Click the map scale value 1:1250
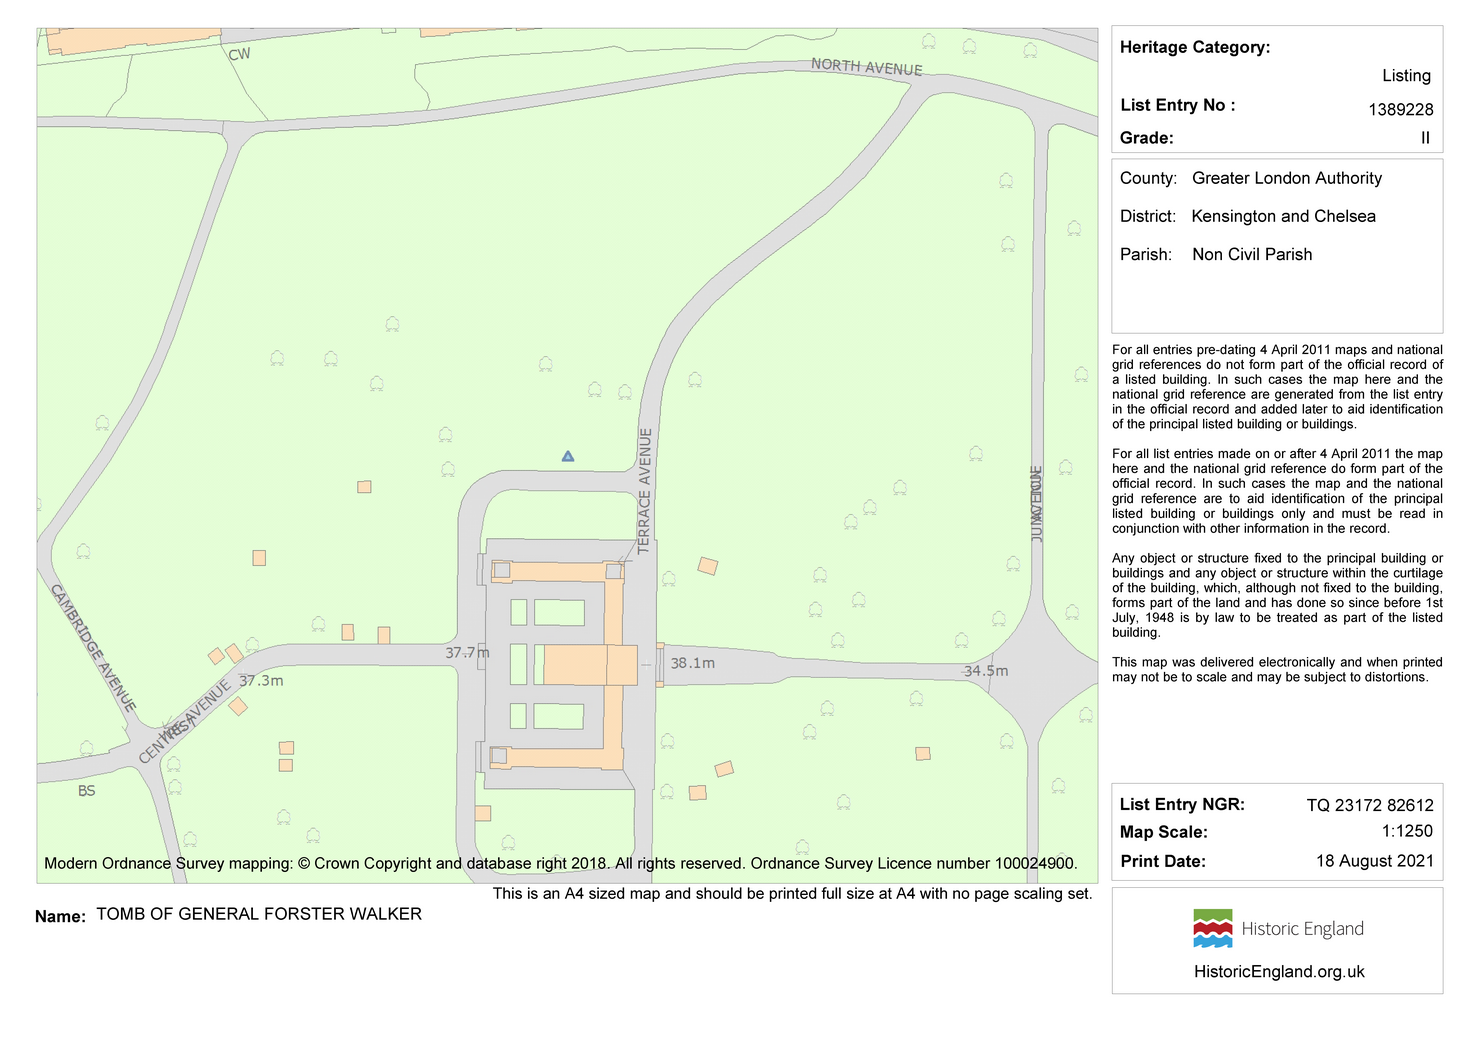Screen dimensions: 1469x1040 click(x=1407, y=832)
